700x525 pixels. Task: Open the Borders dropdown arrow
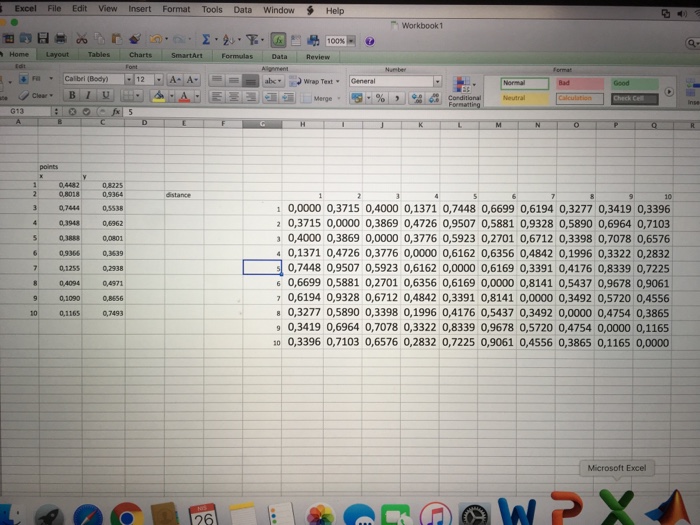coord(138,96)
